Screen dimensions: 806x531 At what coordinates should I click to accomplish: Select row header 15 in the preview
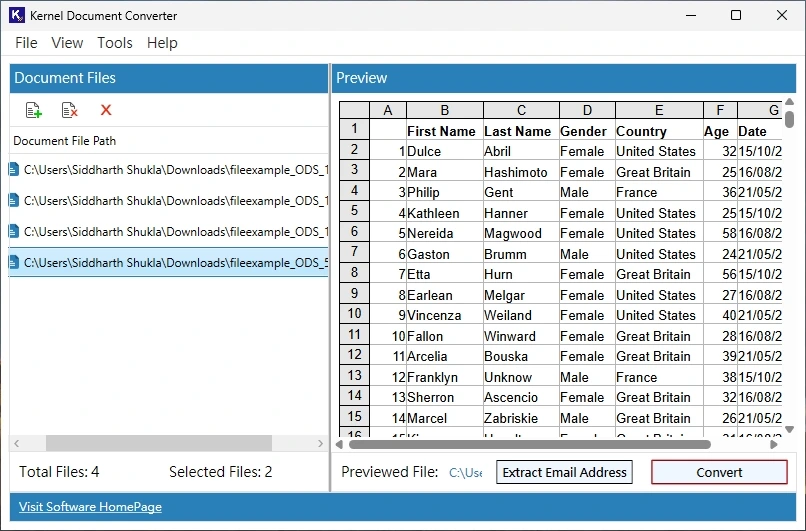[x=354, y=416]
